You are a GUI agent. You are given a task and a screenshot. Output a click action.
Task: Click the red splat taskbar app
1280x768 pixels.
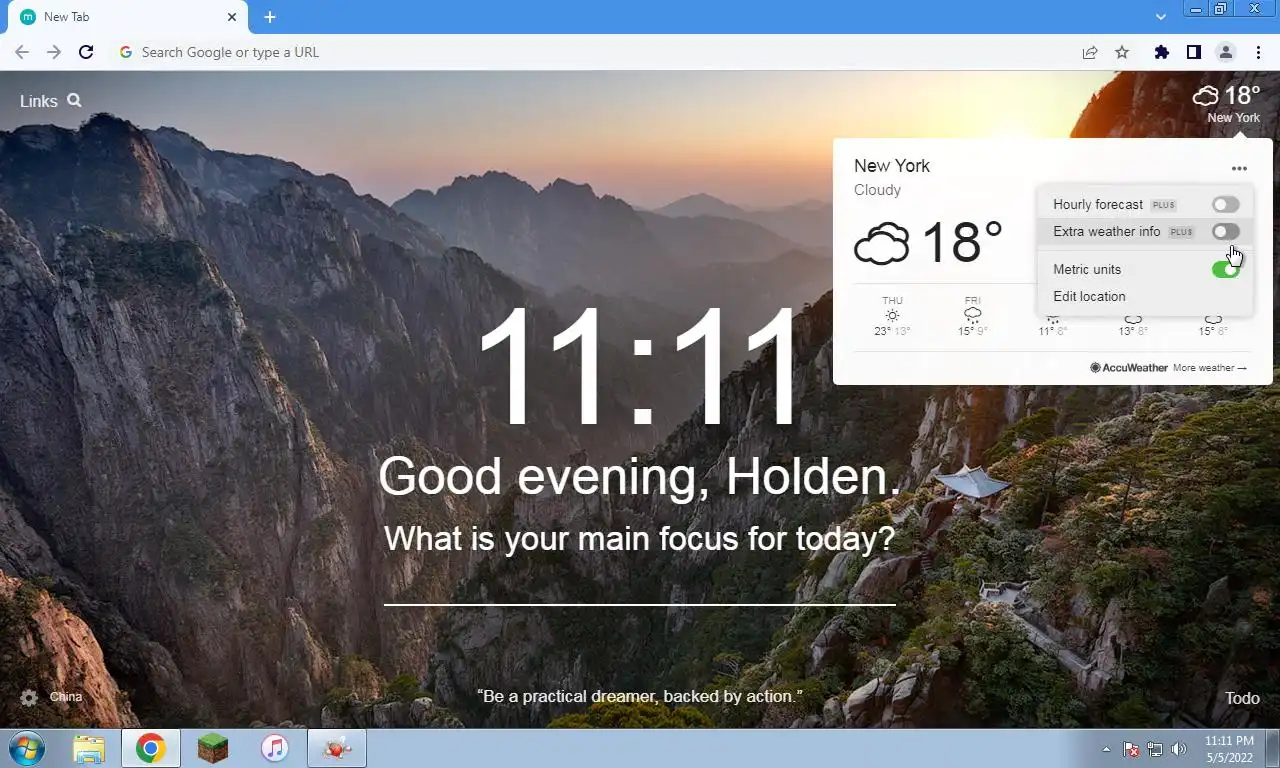(337, 748)
